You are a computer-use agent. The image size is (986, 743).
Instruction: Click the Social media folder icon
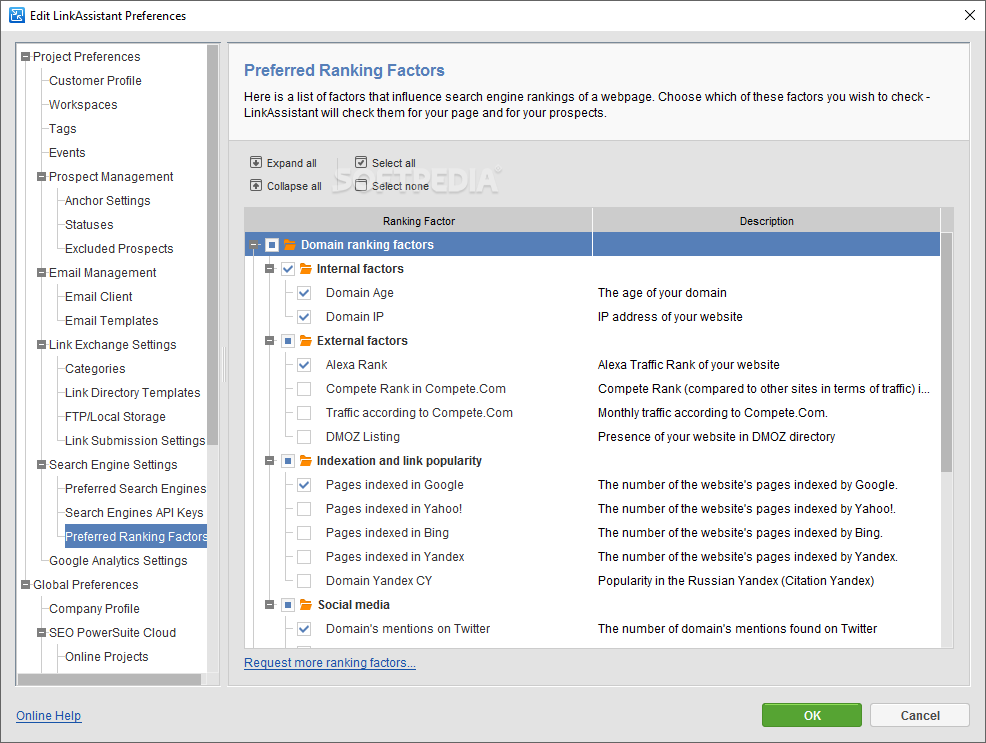306,605
